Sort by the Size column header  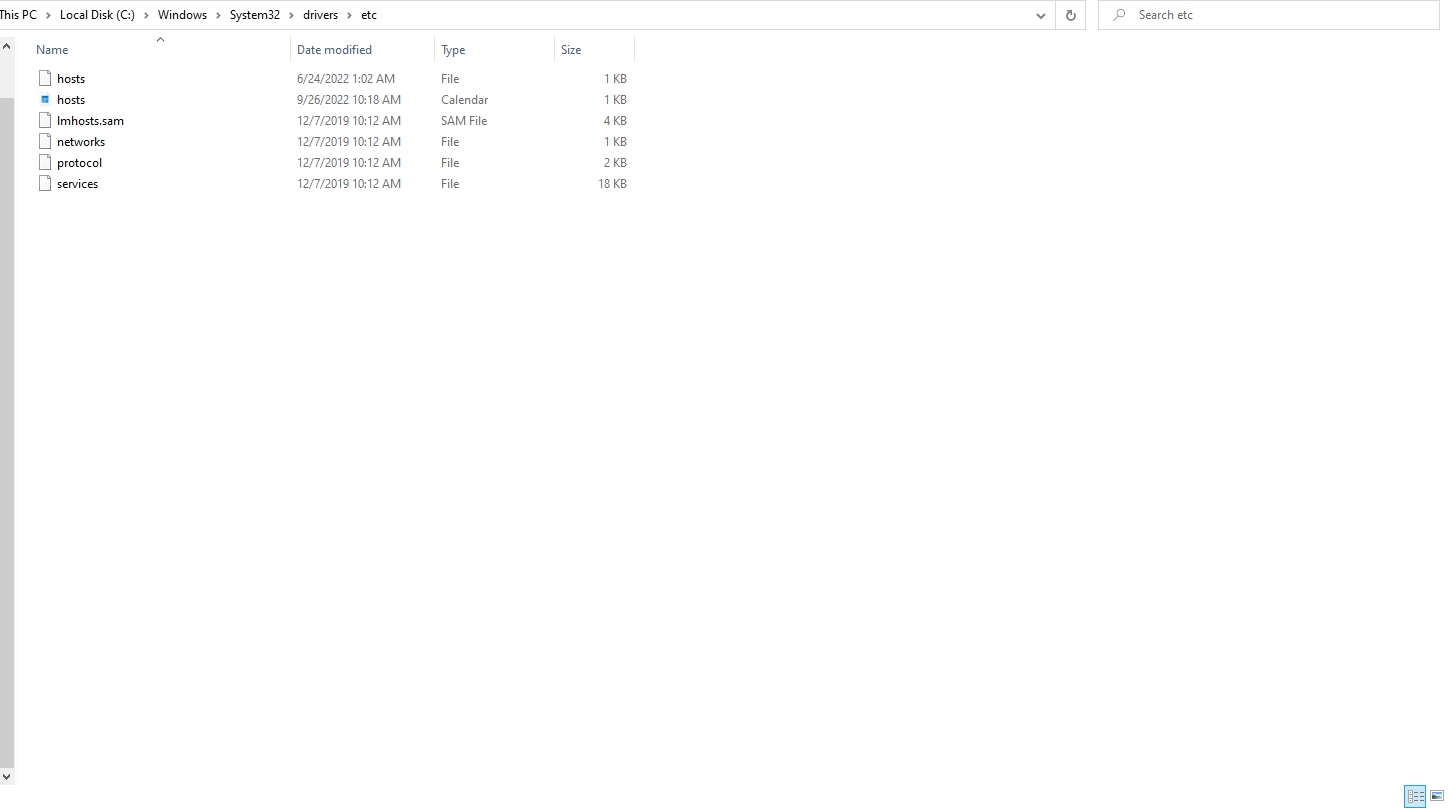point(571,50)
